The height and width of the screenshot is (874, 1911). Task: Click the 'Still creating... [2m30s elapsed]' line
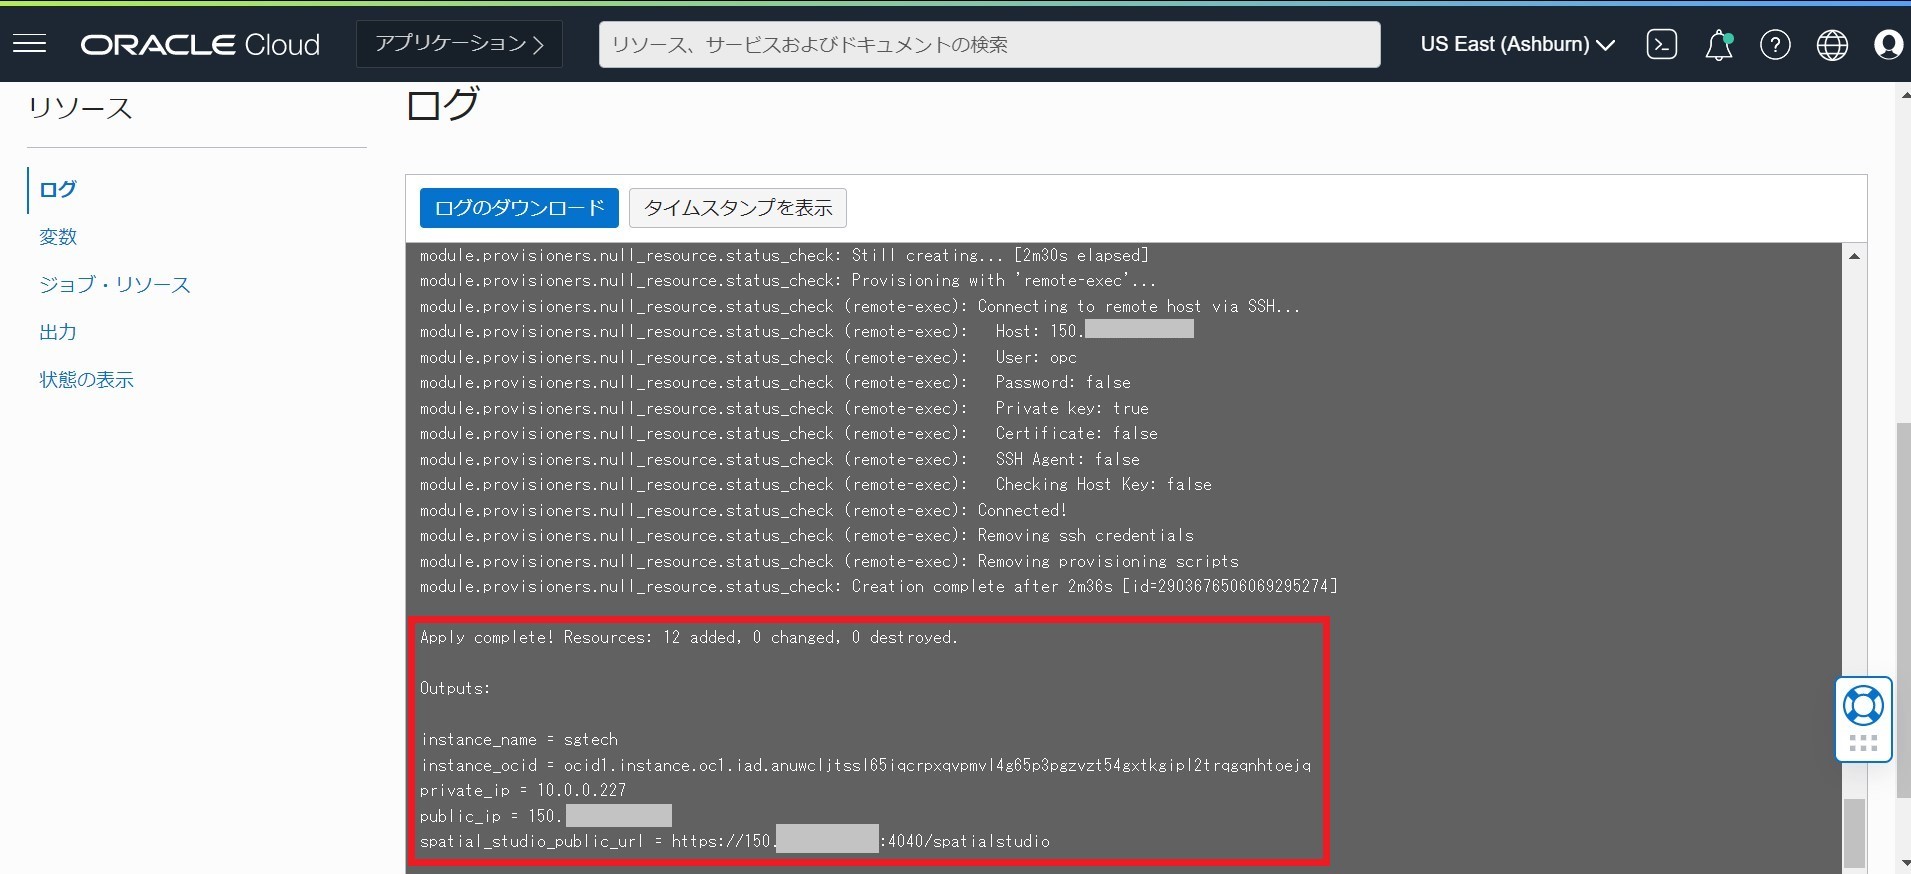(x=784, y=255)
